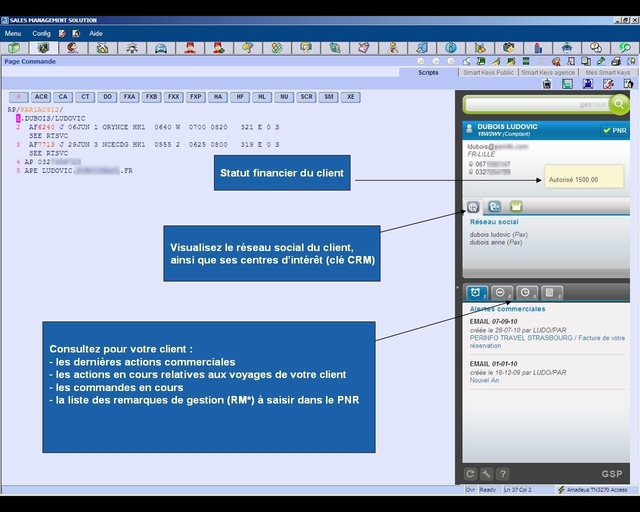Image resolution: width=640 pixels, height=512 pixels.
Task: Open the Menu menu
Action: tap(13, 33)
